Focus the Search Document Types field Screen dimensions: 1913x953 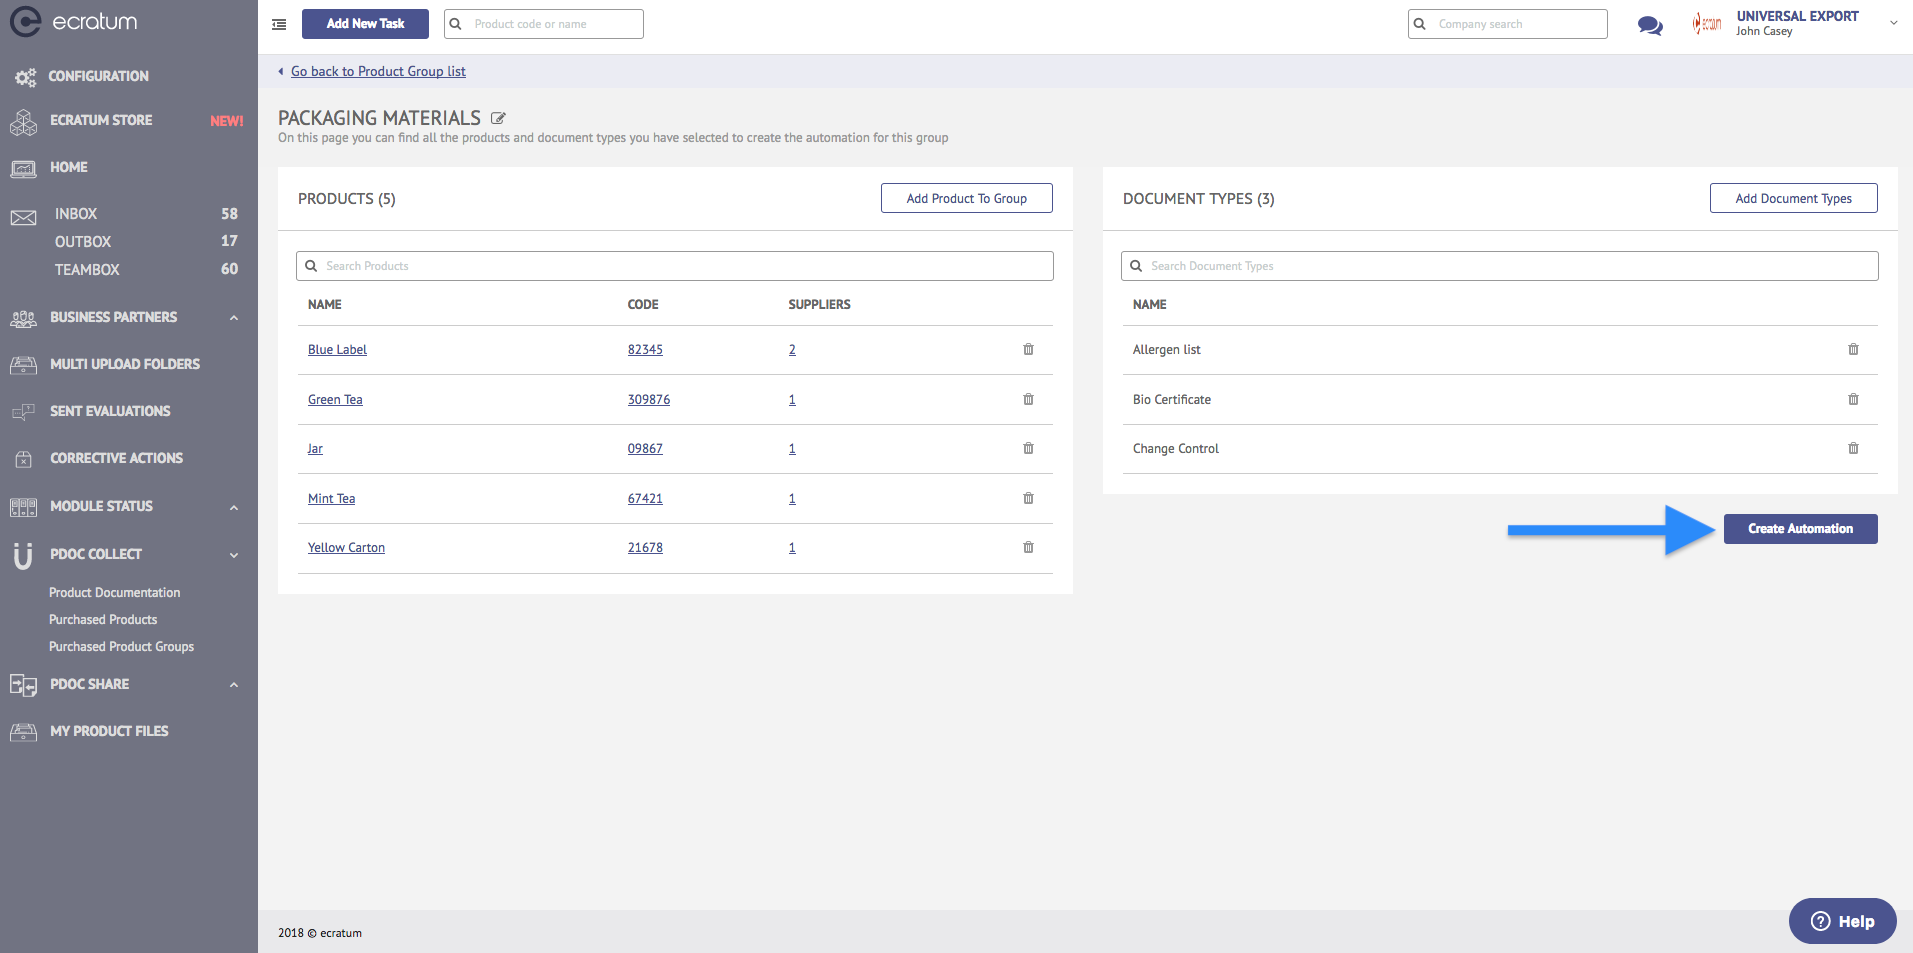pos(1500,266)
